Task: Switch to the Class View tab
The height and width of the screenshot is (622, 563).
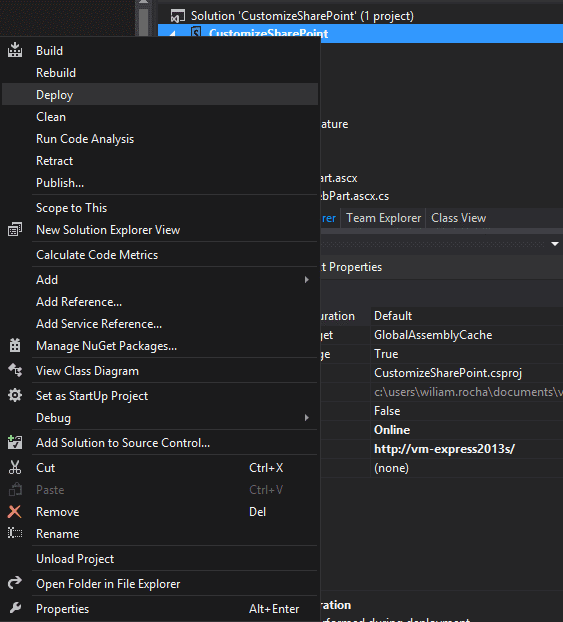Action: tap(458, 218)
